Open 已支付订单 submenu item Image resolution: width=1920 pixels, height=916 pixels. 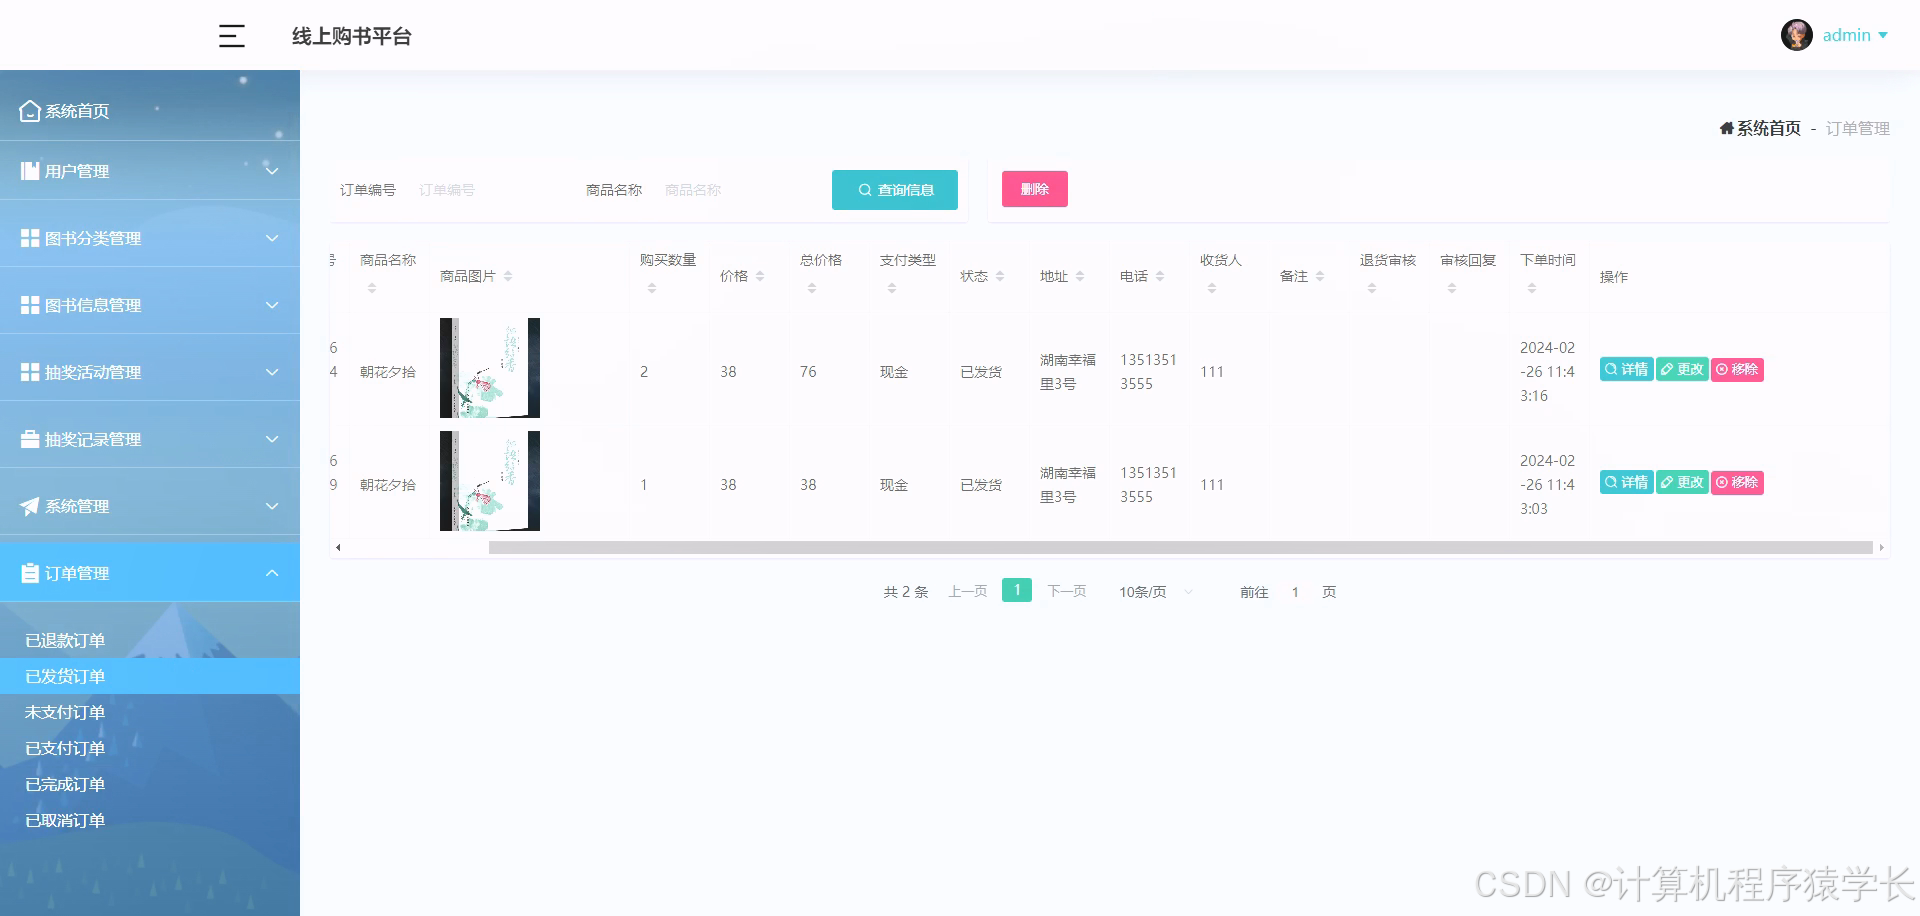pyautogui.click(x=150, y=748)
